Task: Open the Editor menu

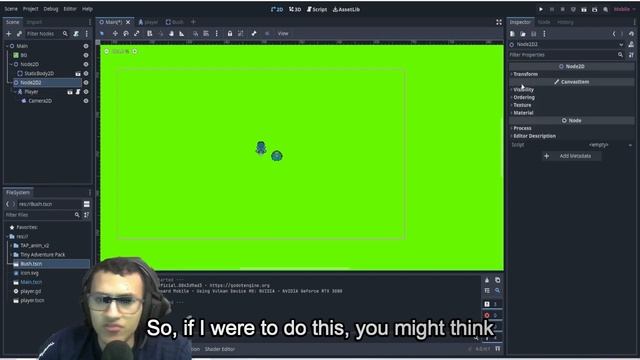Action: 70,9
